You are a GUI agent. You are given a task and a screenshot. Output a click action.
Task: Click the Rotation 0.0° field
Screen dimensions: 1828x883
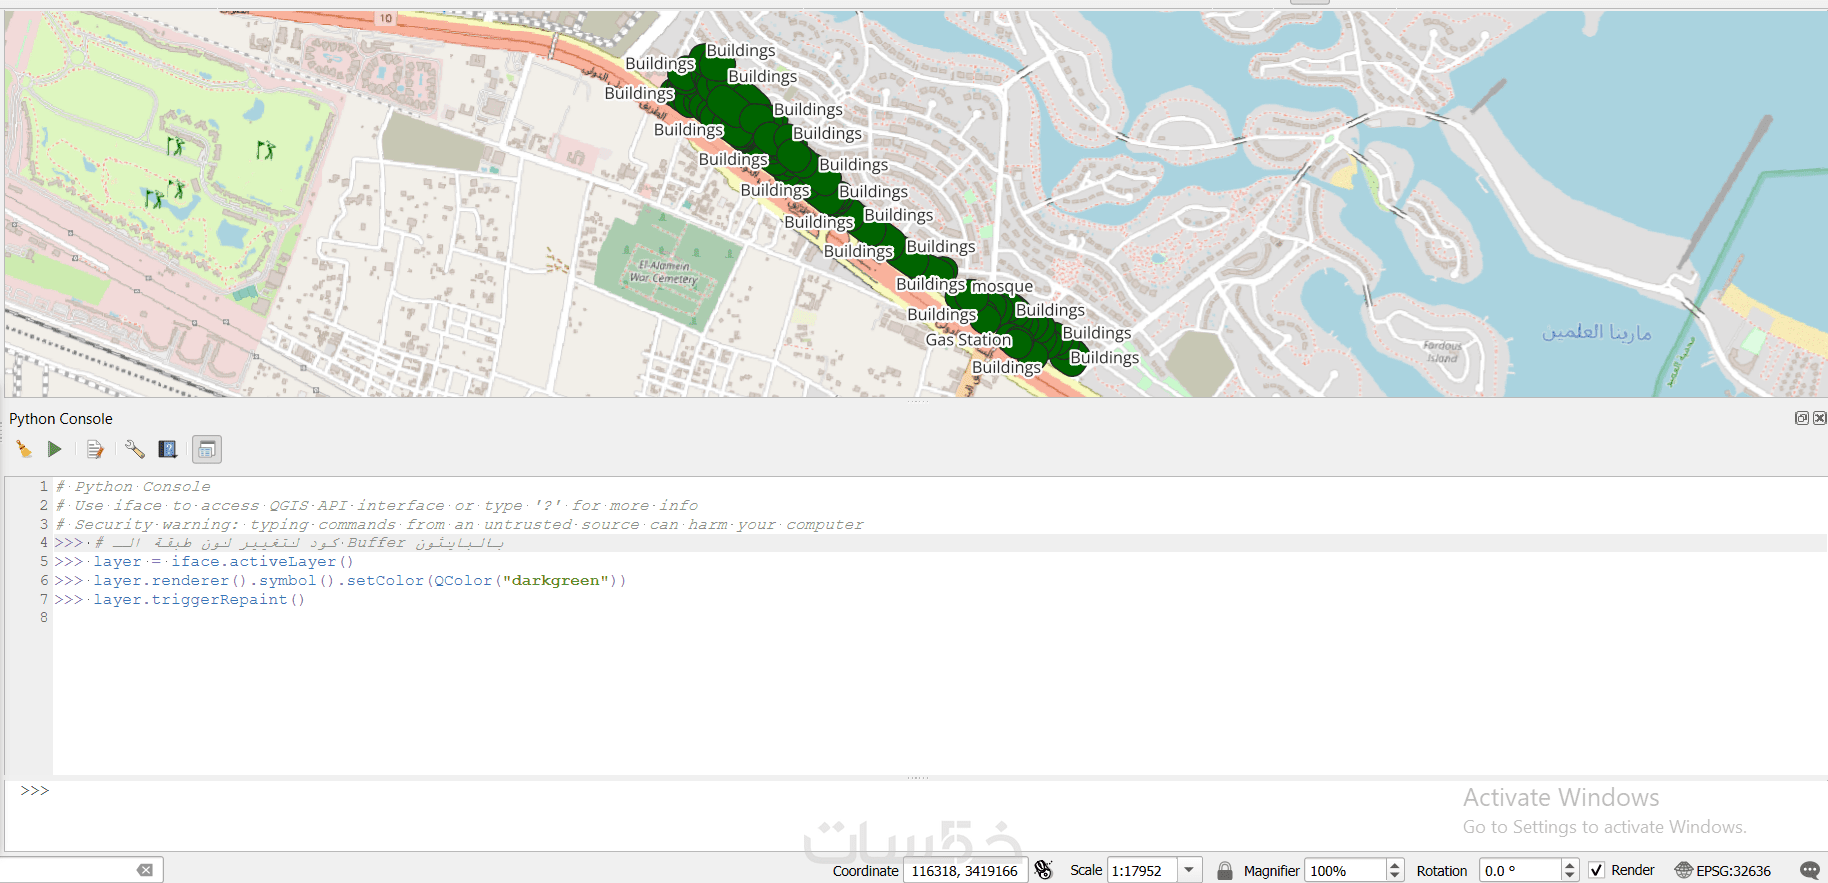click(x=1520, y=871)
